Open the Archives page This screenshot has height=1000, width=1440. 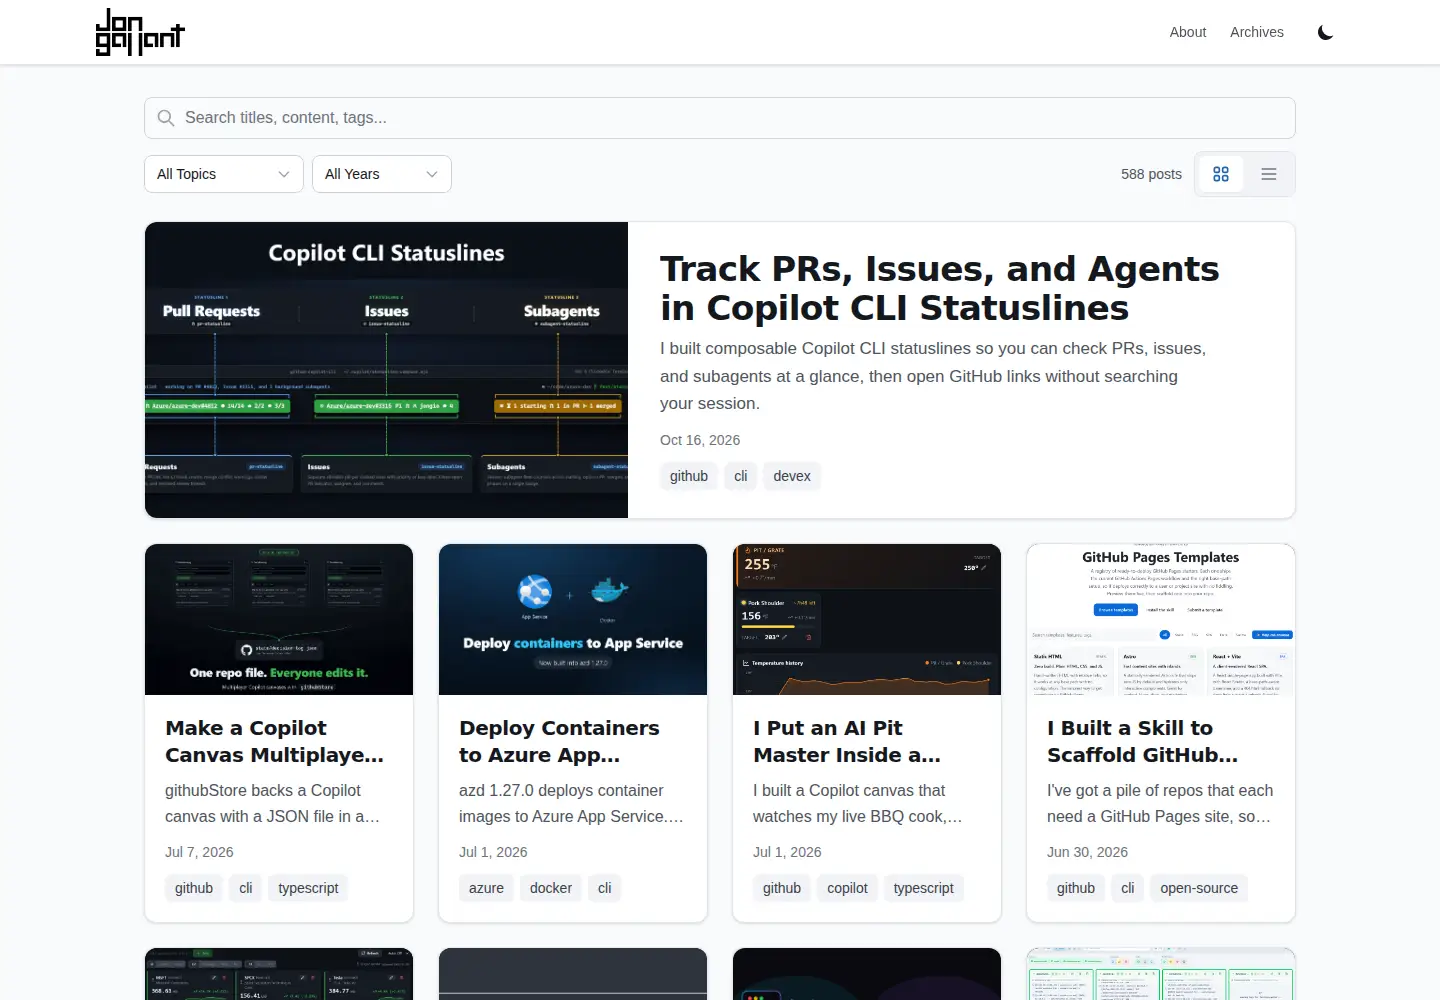click(x=1257, y=32)
